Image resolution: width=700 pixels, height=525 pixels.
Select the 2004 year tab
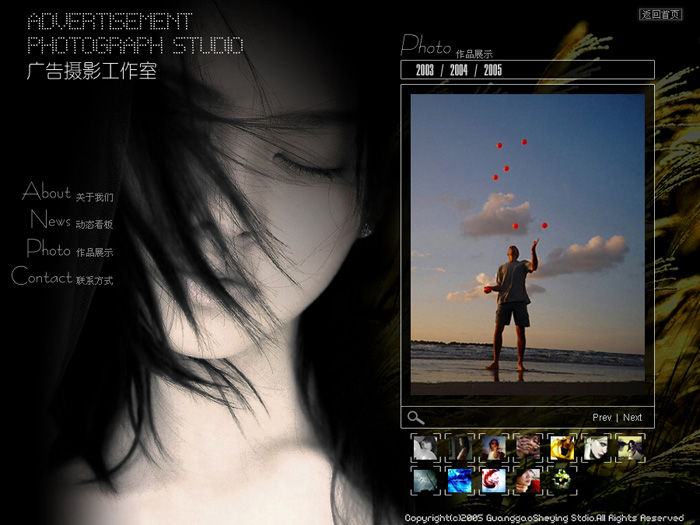pyautogui.click(x=458, y=70)
